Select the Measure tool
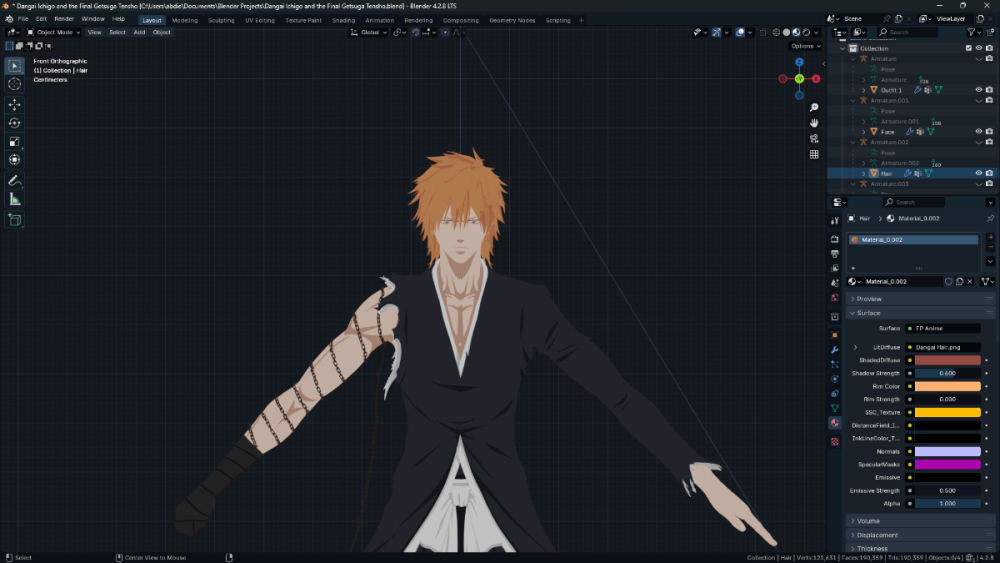The height and width of the screenshot is (563, 1000). 15,200
